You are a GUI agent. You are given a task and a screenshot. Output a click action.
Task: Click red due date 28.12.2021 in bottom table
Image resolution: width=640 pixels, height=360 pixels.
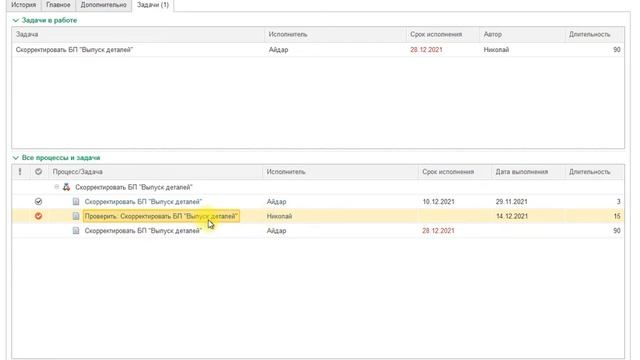click(x=438, y=231)
